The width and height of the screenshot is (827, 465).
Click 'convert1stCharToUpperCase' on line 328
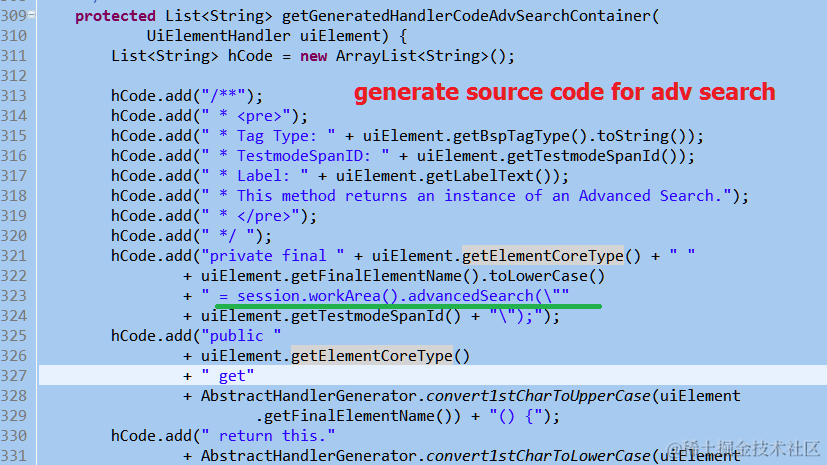pyautogui.click(x=538, y=396)
